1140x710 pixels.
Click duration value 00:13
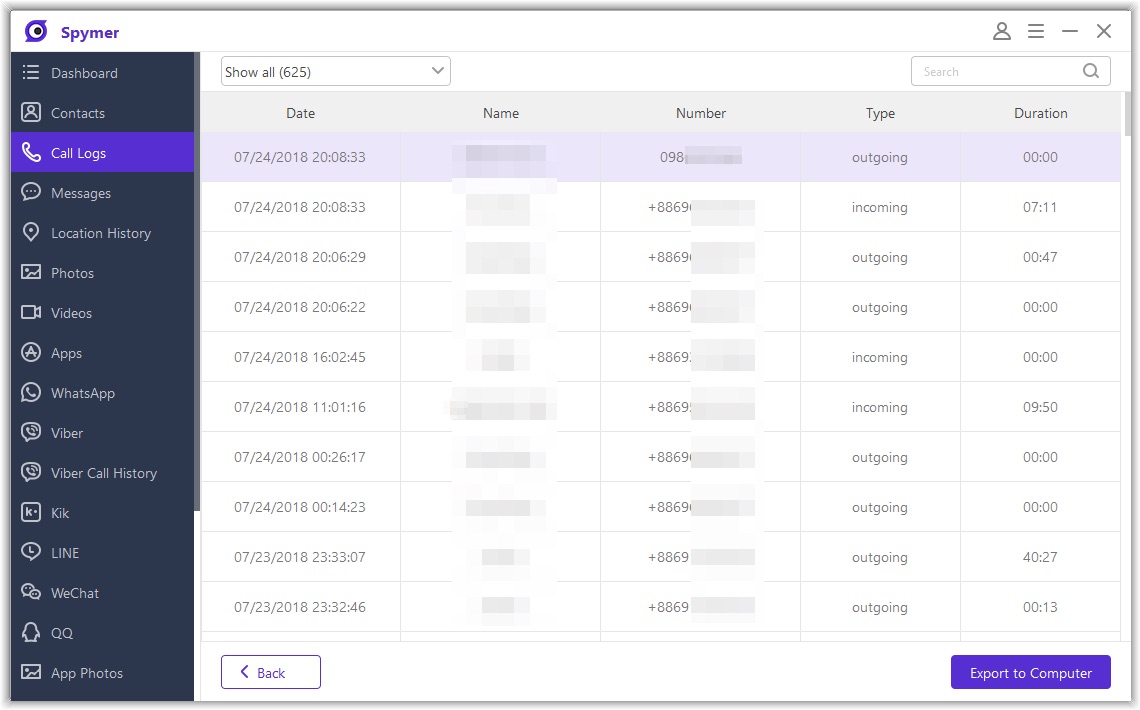point(1040,608)
